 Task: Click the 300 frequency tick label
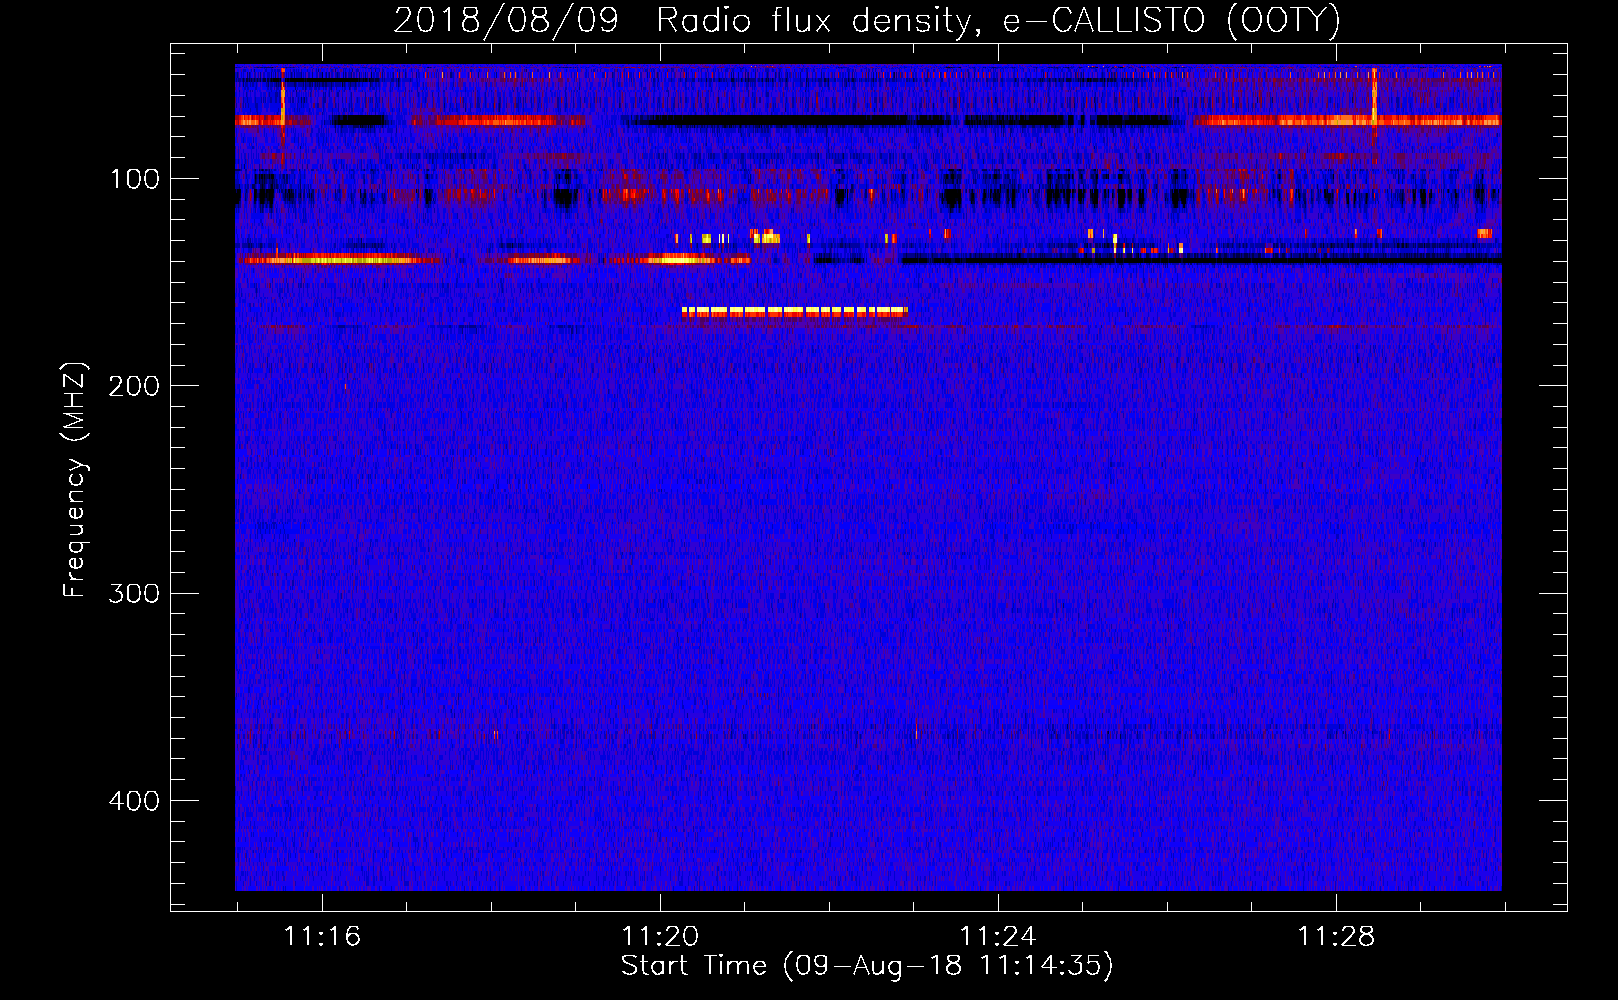[x=134, y=593]
